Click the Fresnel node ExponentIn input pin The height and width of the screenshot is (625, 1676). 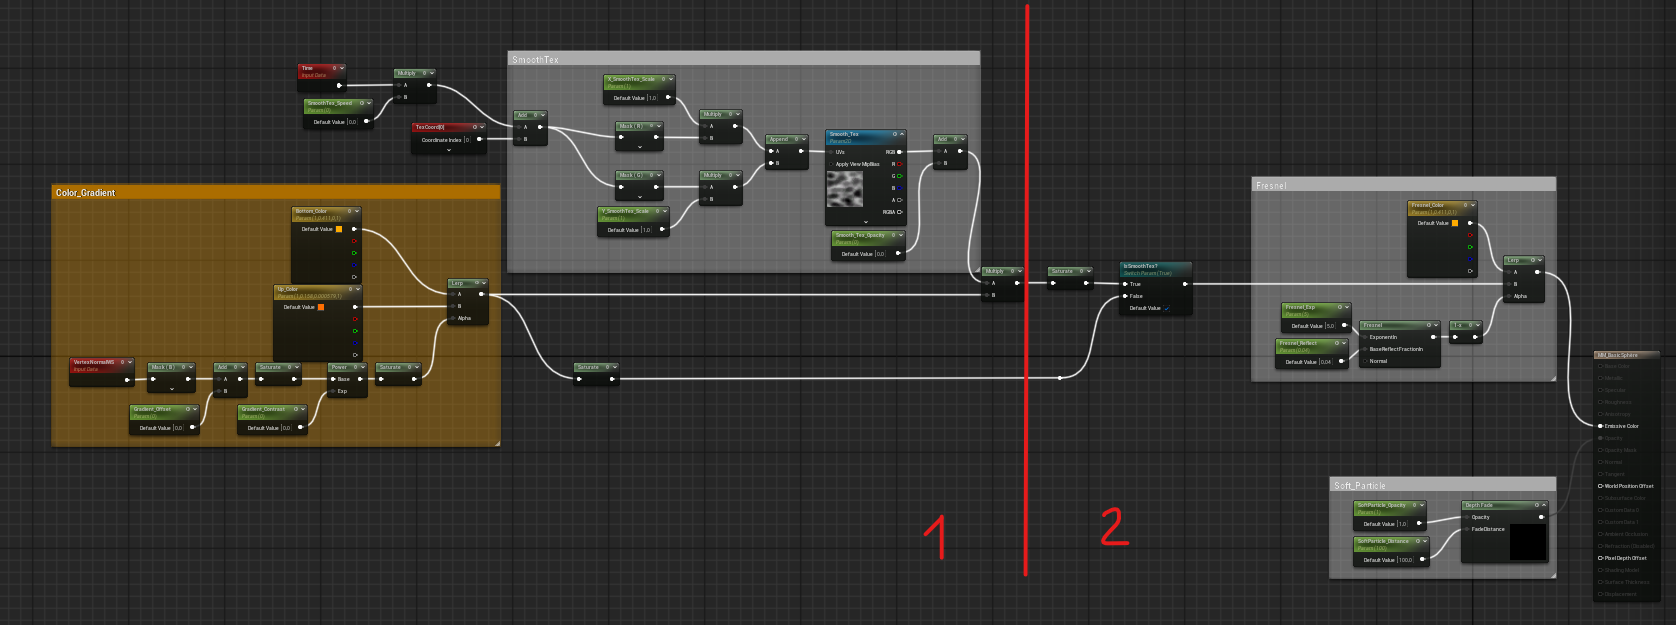pyautogui.click(x=1363, y=337)
